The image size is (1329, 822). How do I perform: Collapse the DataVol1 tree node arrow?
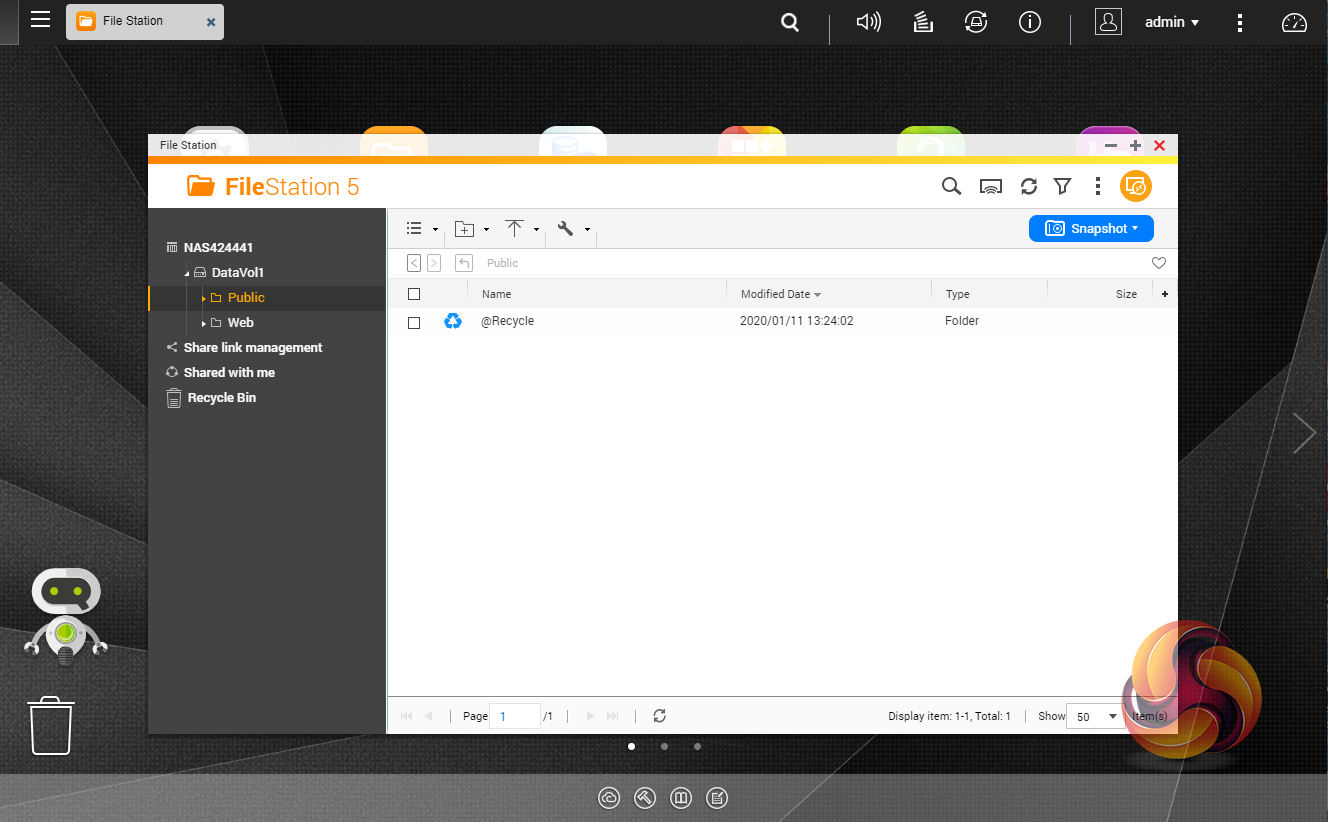(187, 273)
